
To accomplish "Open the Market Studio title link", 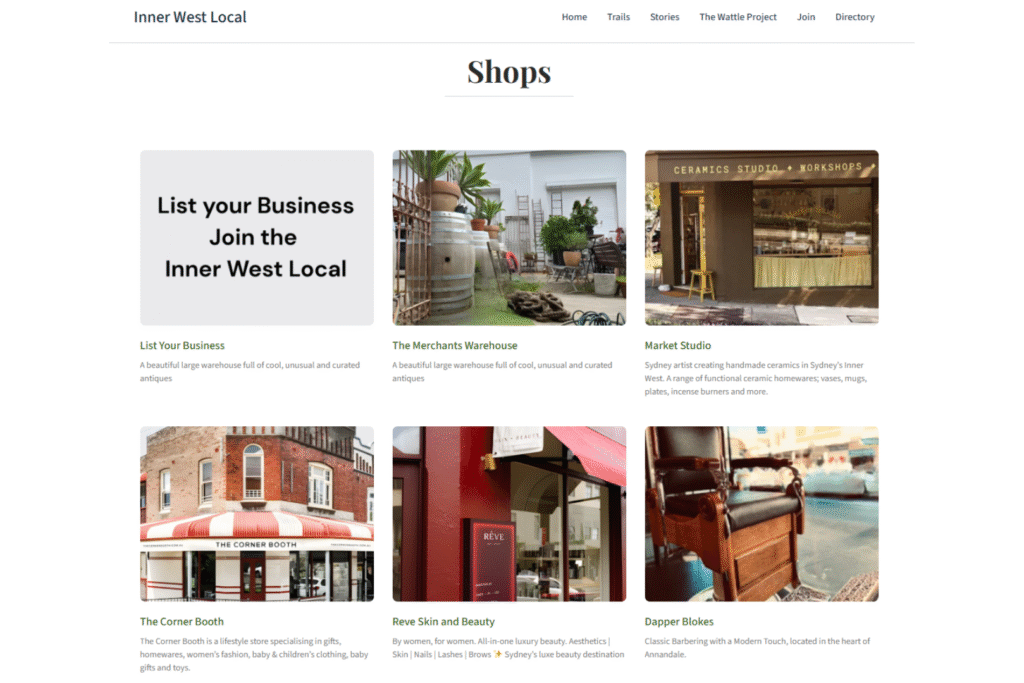I will [678, 345].
